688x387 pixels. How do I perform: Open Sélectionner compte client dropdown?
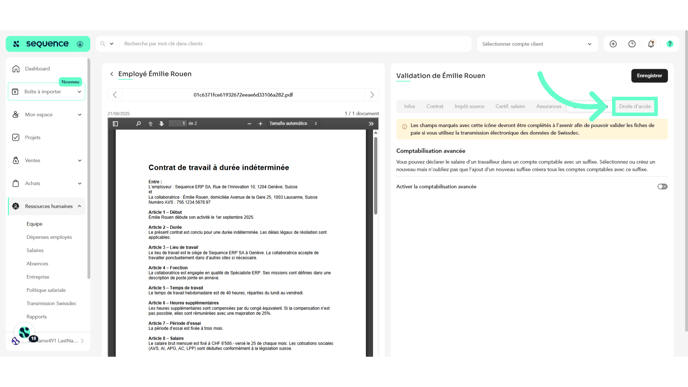click(x=537, y=44)
